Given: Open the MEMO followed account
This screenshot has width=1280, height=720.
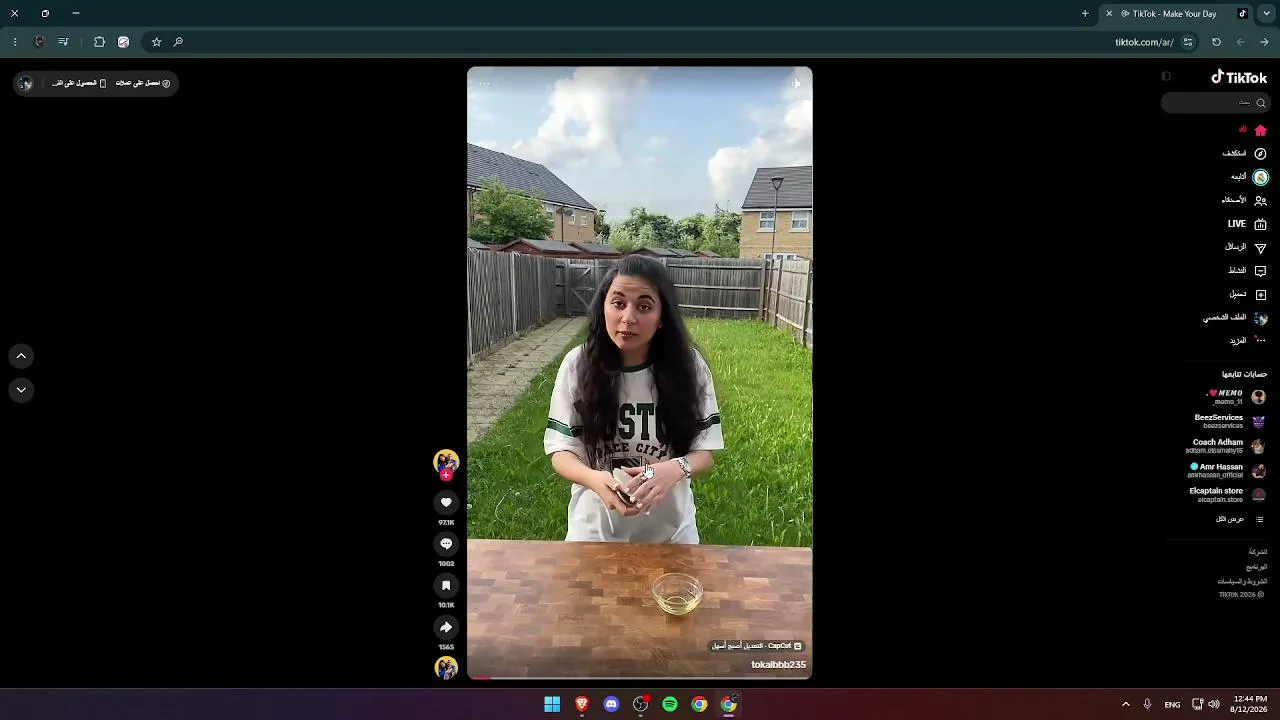Looking at the screenshot, I should coord(1236,397).
